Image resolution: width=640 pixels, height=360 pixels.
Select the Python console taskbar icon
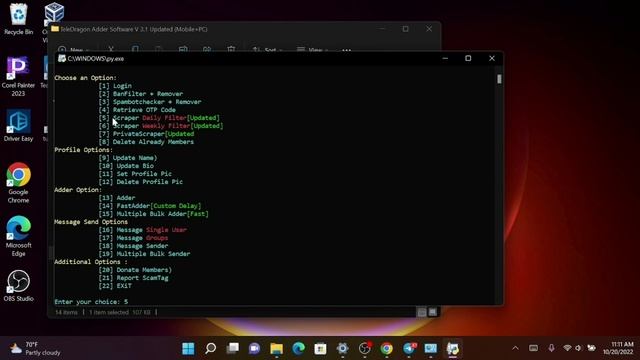(x=453, y=348)
